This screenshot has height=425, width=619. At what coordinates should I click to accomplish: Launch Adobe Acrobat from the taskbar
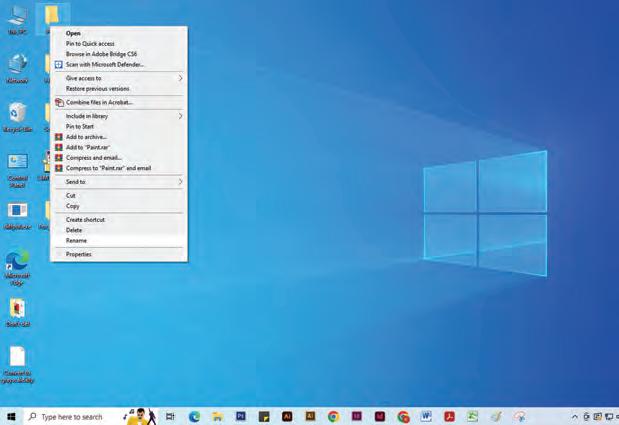tap(449, 416)
